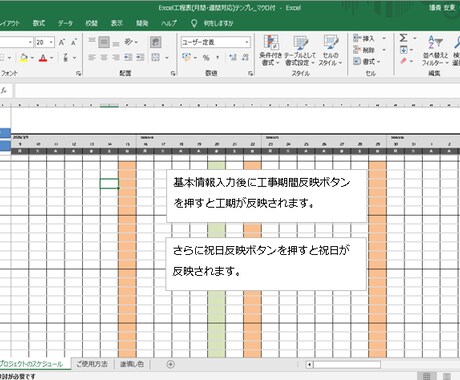This screenshot has height=380, width=460.
Task: Apply yellow fill color
Action: [24, 58]
